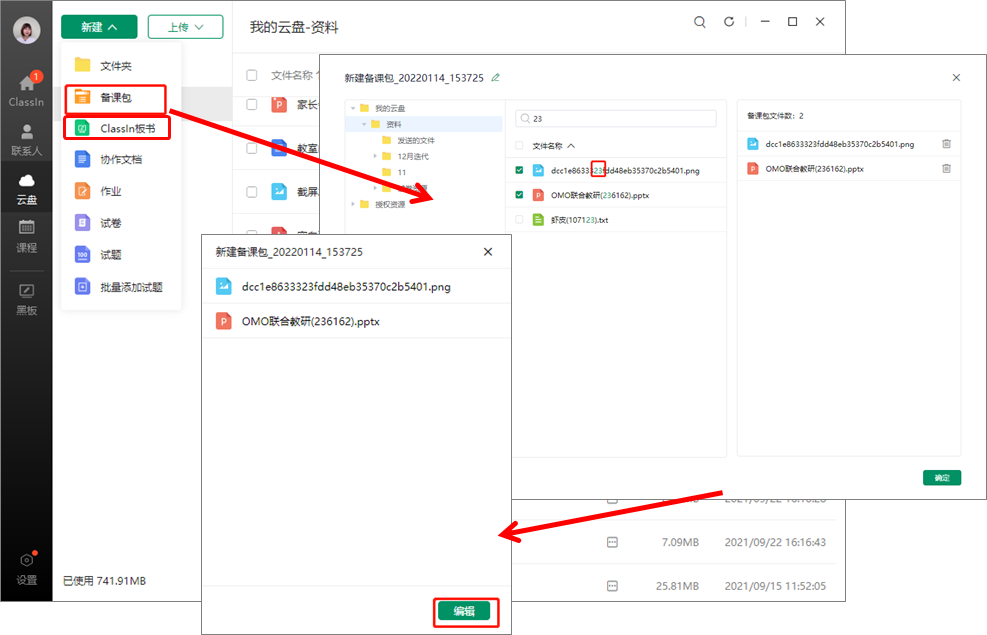Click 已使用 741.91MB storage status
This screenshot has height=635, width=987.
pyautogui.click(x=104, y=581)
